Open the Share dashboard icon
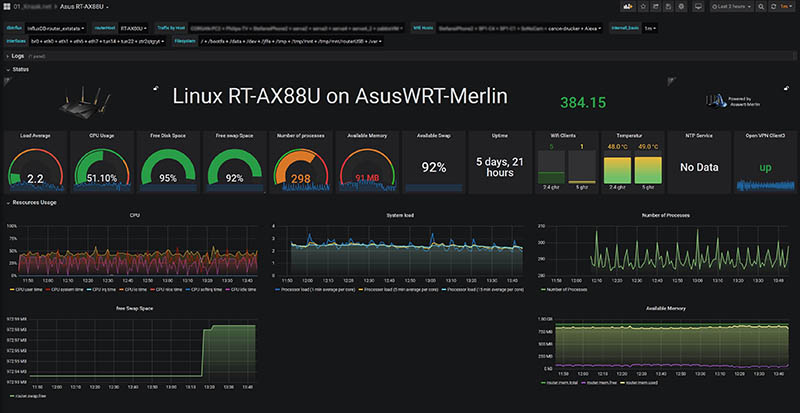The image size is (800, 413). (656, 6)
